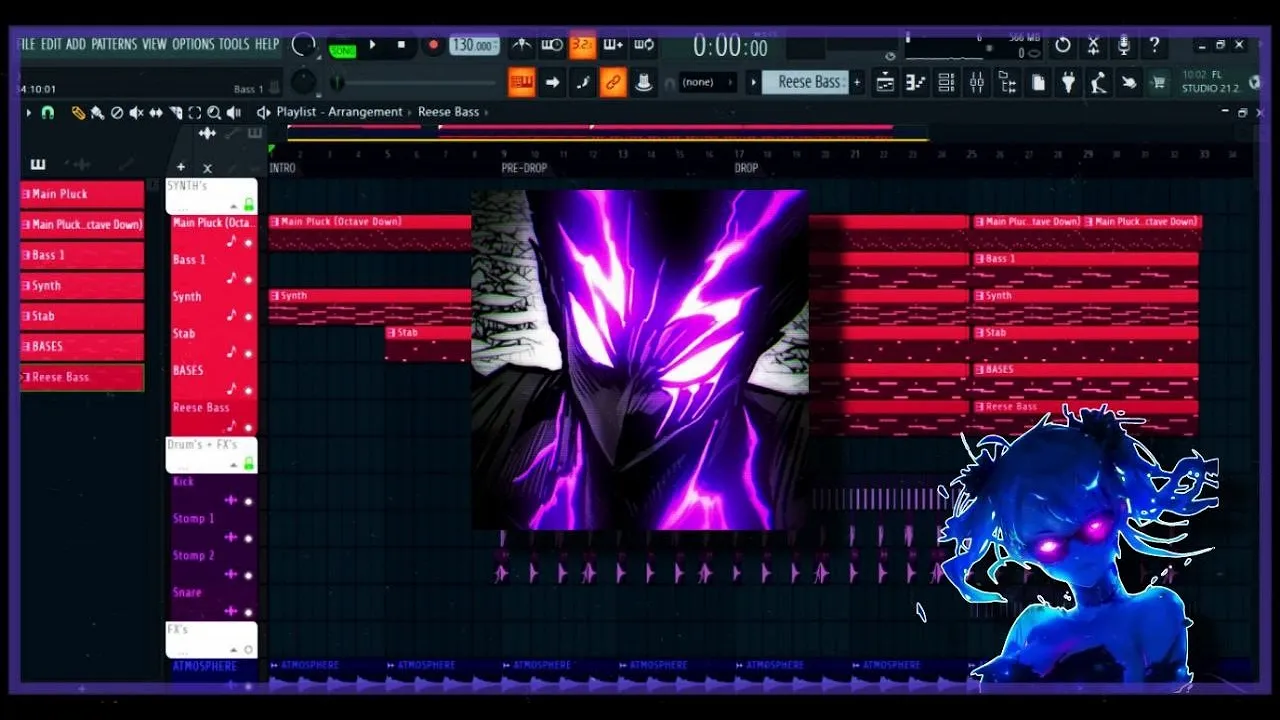The image size is (1280, 720).
Task: Select BASES pattern in picker
Action: click(82, 346)
